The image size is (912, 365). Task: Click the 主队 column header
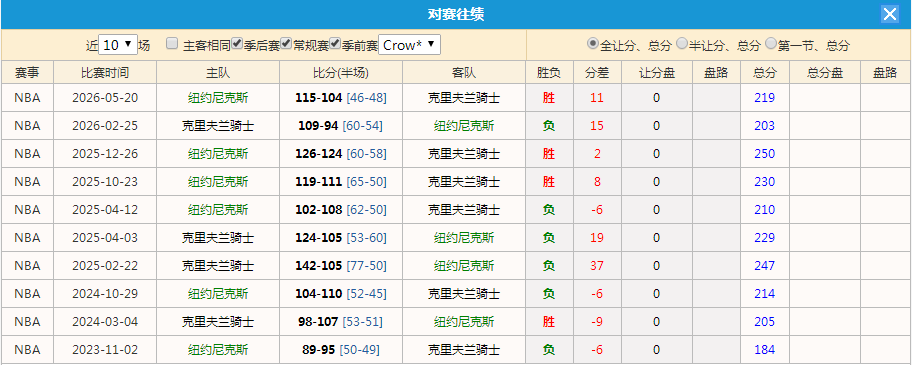click(218, 73)
